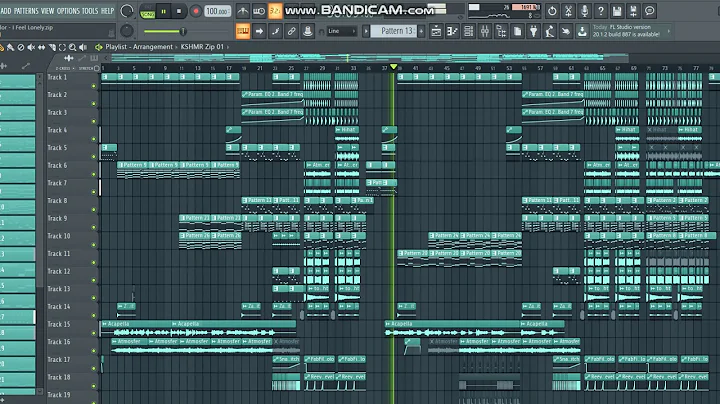Select the playlist mute tool
The image size is (720, 404).
click(31, 47)
